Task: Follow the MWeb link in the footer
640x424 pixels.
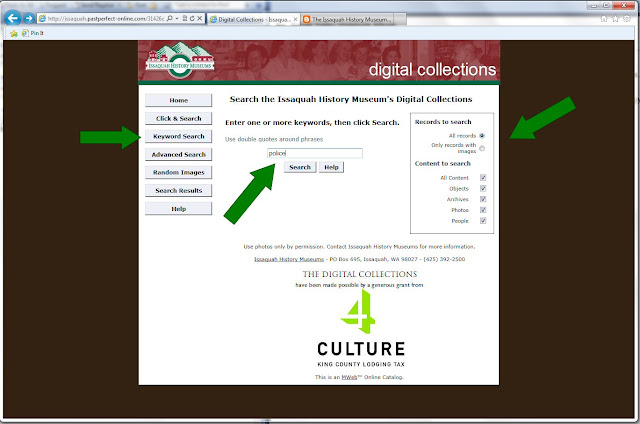Action: pos(349,377)
